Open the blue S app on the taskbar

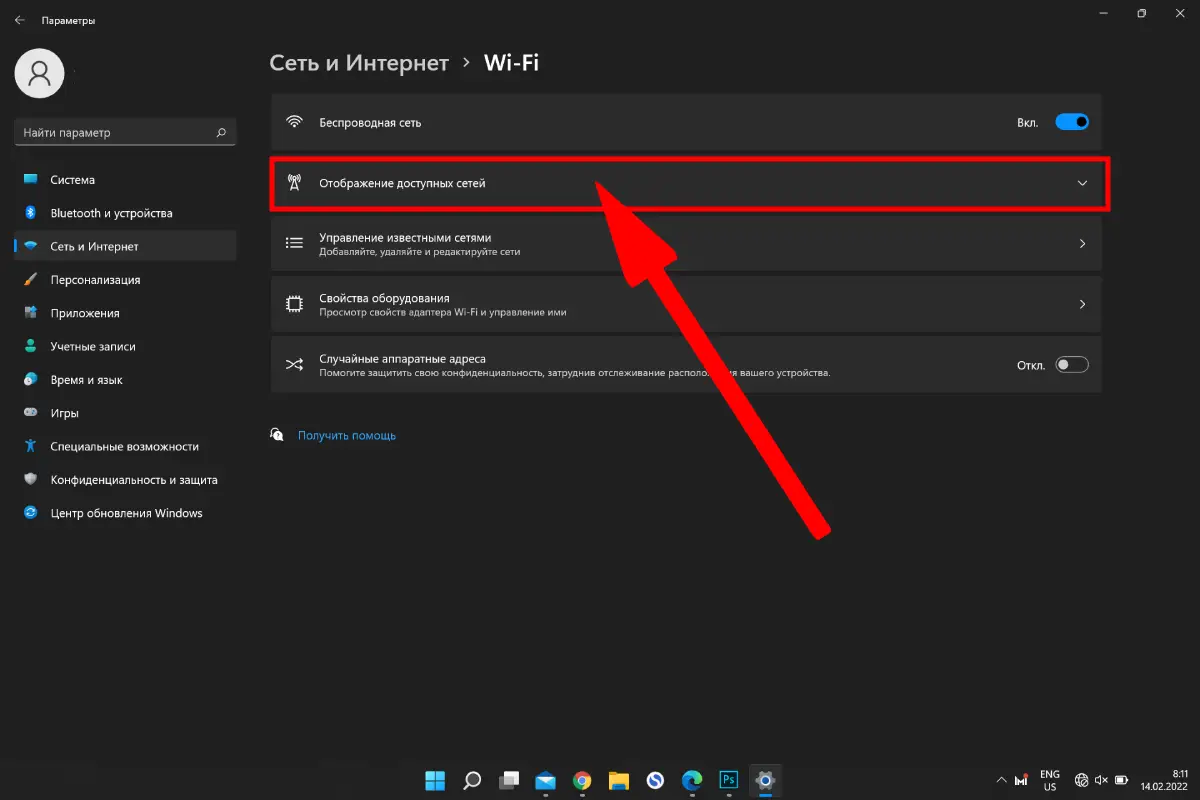coord(656,780)
